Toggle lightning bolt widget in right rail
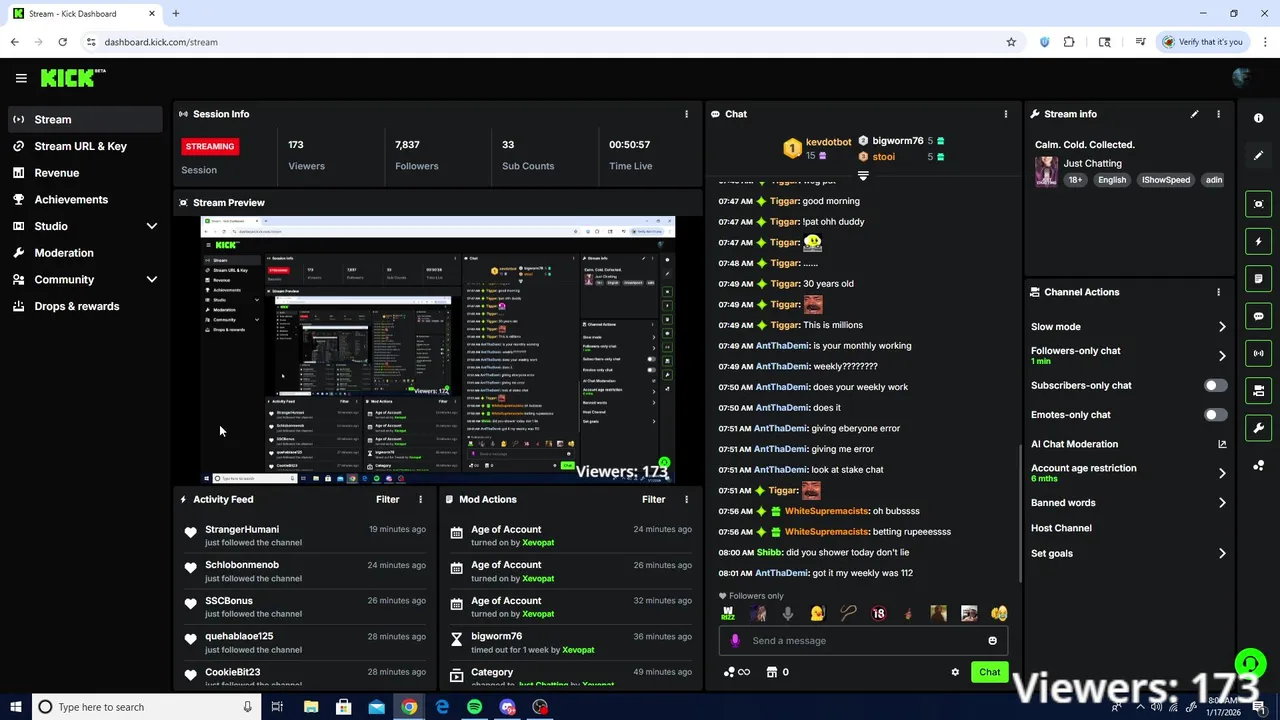The image size is (1280, 720). [x=1258, y=241]
